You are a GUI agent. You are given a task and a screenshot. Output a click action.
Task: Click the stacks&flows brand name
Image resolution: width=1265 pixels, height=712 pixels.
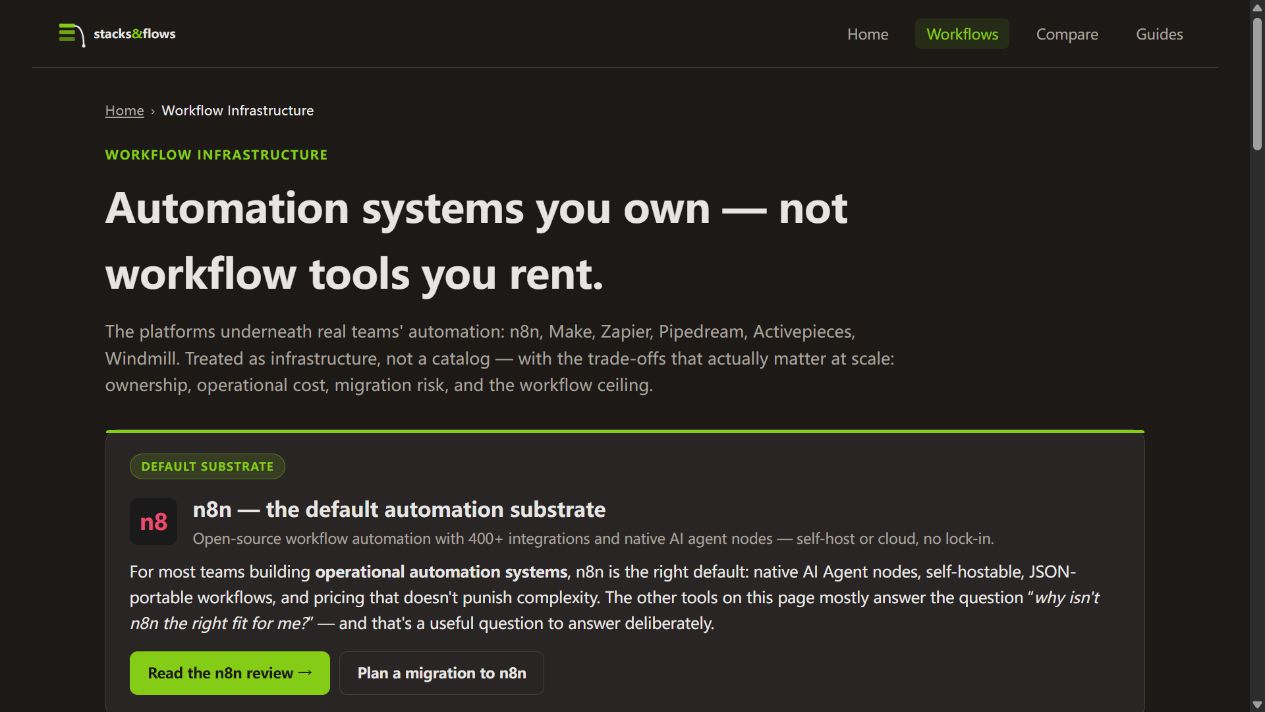click(x=135, y=34)
